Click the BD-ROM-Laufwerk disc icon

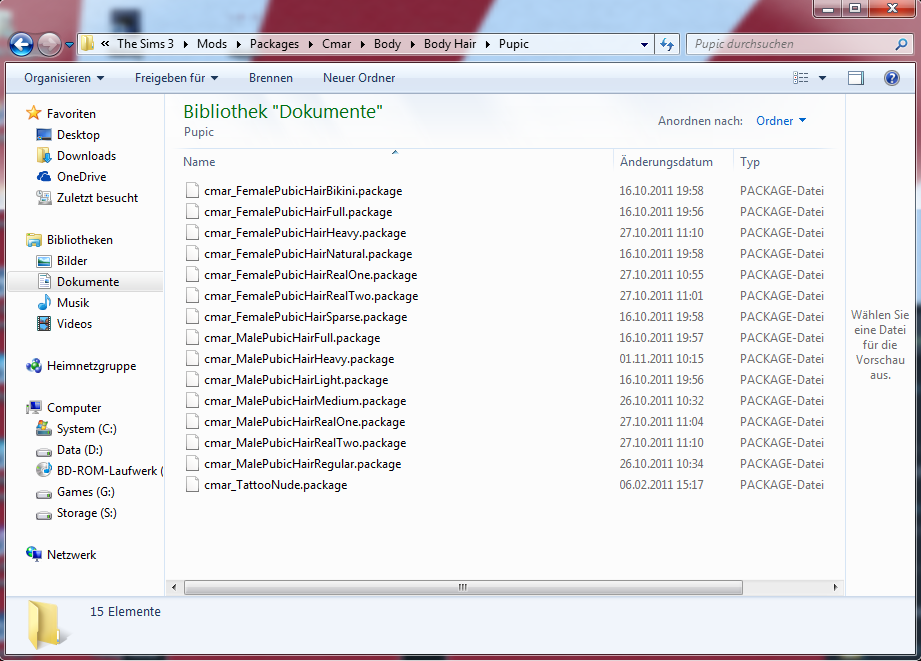click(x=44, y=471)
